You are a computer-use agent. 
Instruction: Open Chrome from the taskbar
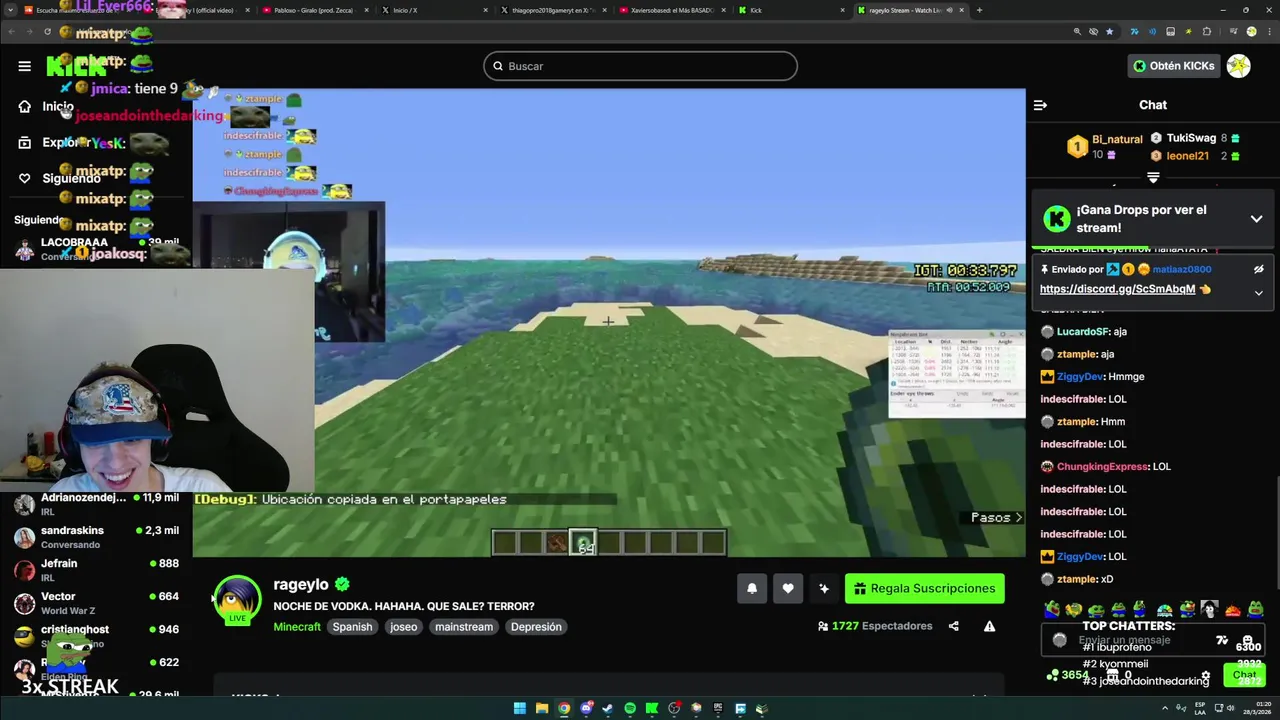click(x=564, y=708)
